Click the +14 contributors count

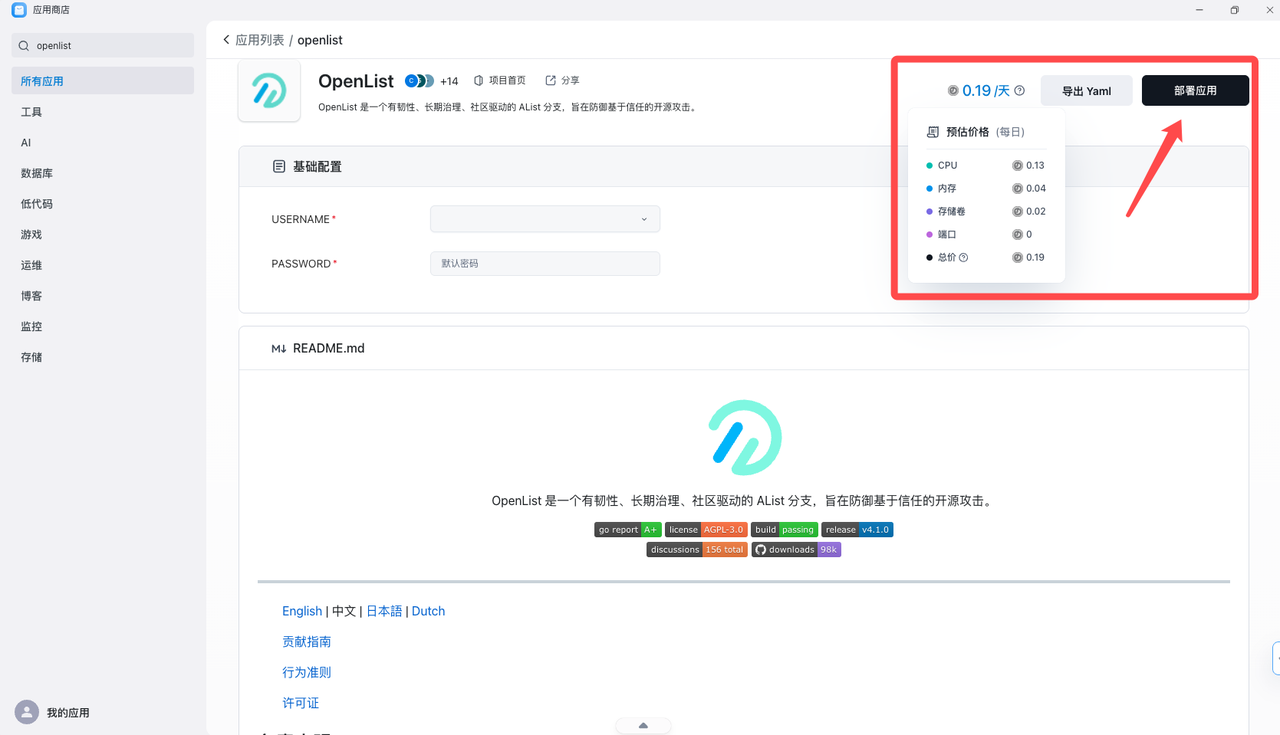(449, 81)
